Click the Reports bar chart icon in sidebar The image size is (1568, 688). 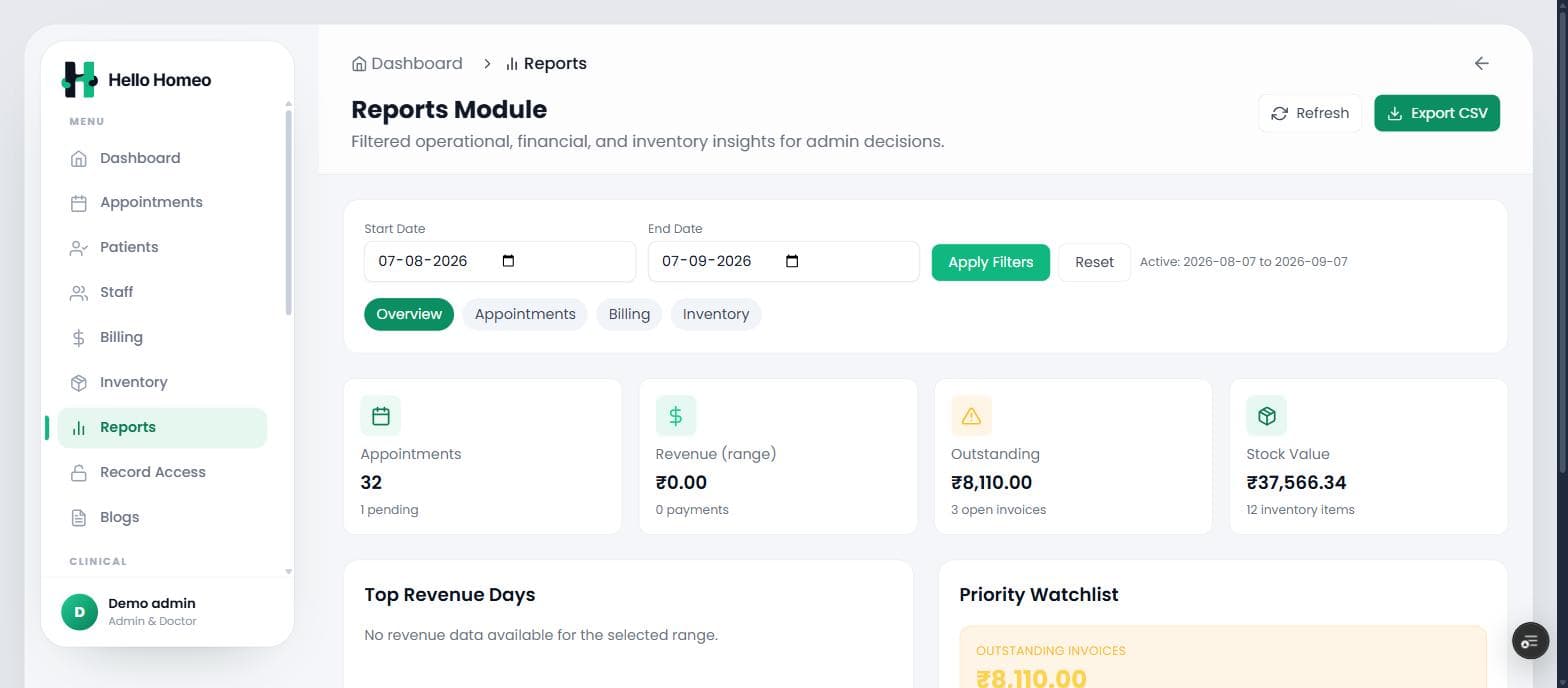tap(79, 428)
